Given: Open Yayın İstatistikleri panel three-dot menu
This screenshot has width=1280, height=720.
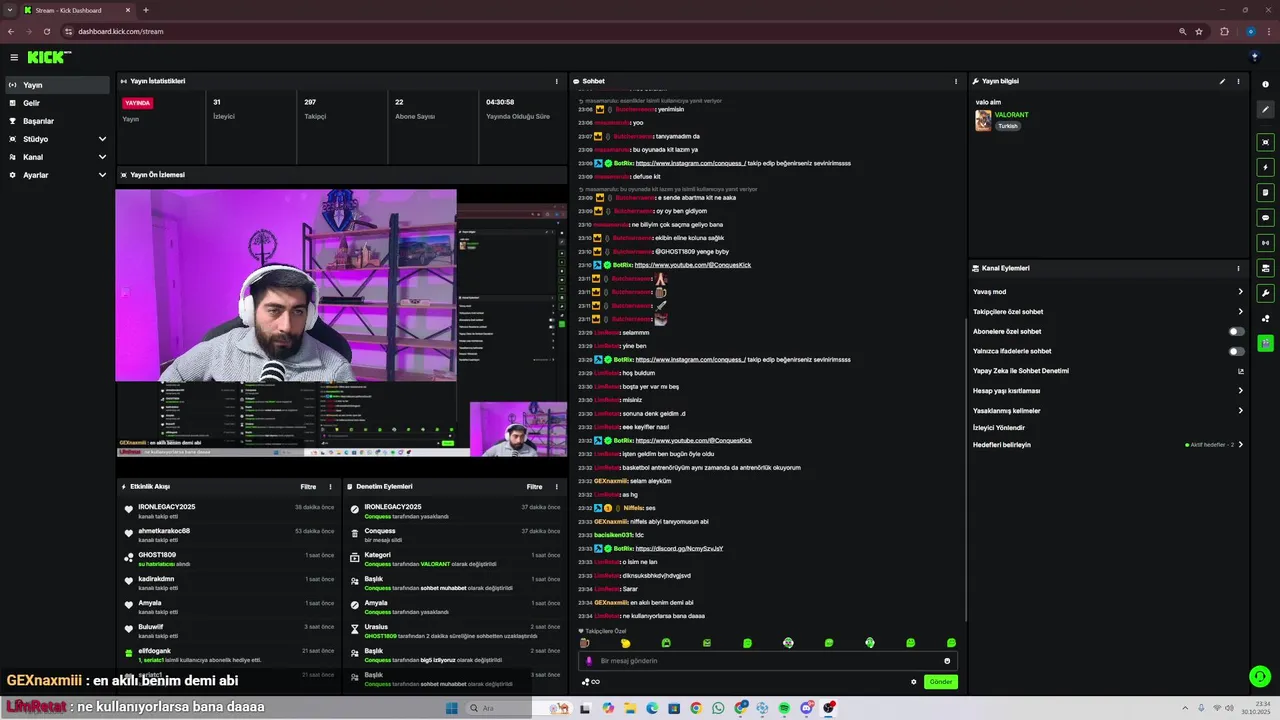Looking at the screenshot, I should pyautogui.click(x=557, y=81).
